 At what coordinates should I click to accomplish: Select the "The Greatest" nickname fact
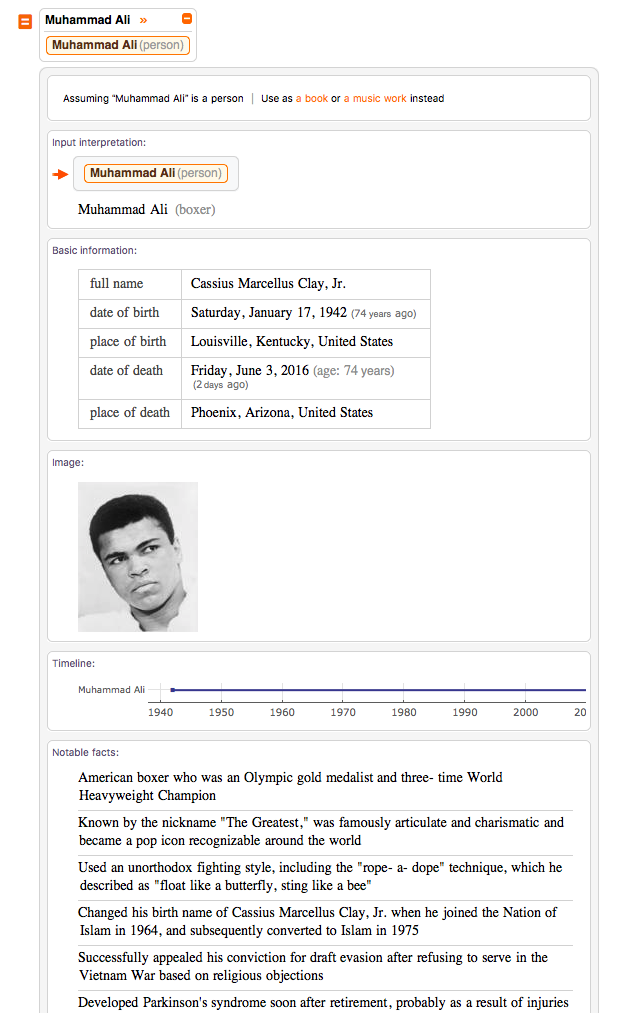click(x=321, y=831)
